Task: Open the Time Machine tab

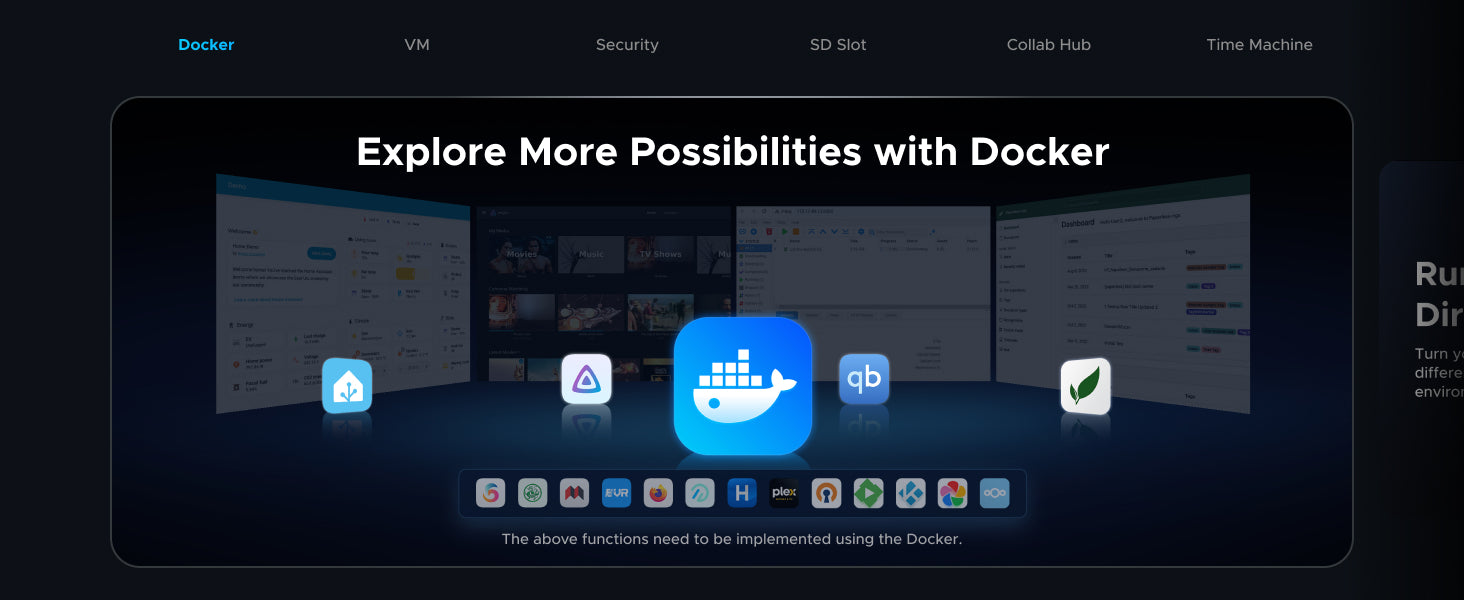Action: 1259,45
